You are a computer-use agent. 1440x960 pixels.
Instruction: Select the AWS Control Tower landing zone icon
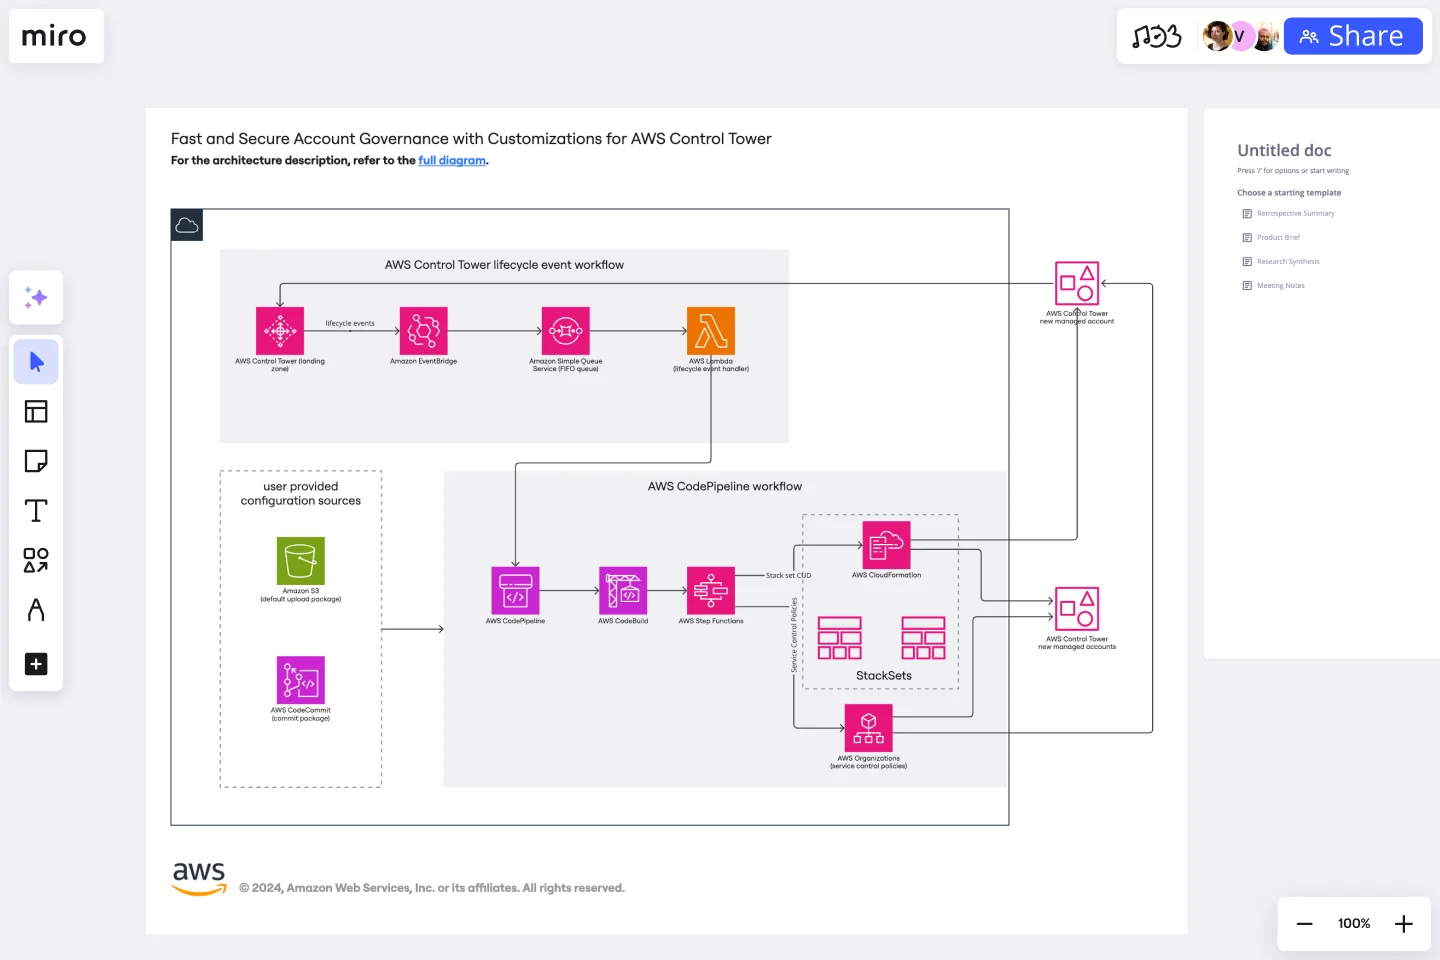tap(280, 331)
